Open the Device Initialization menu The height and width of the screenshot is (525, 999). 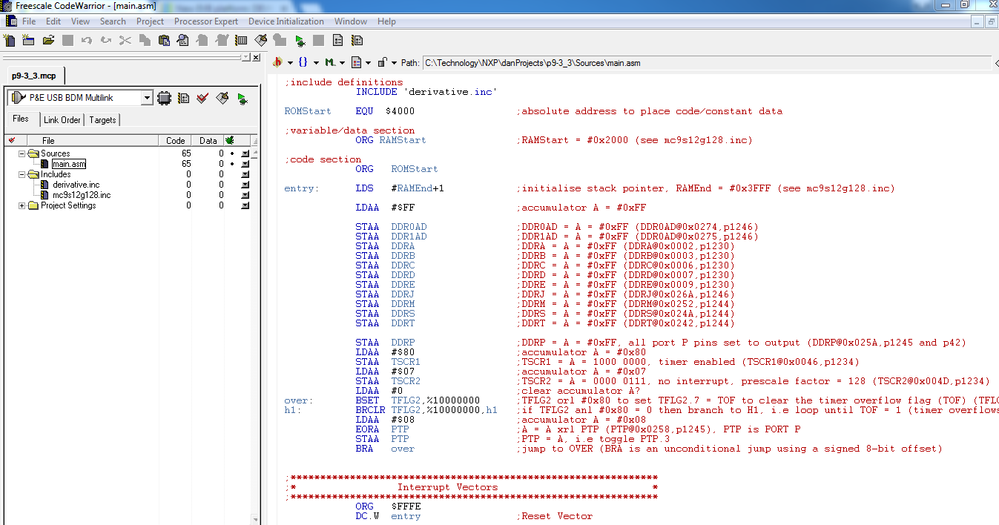286,21
